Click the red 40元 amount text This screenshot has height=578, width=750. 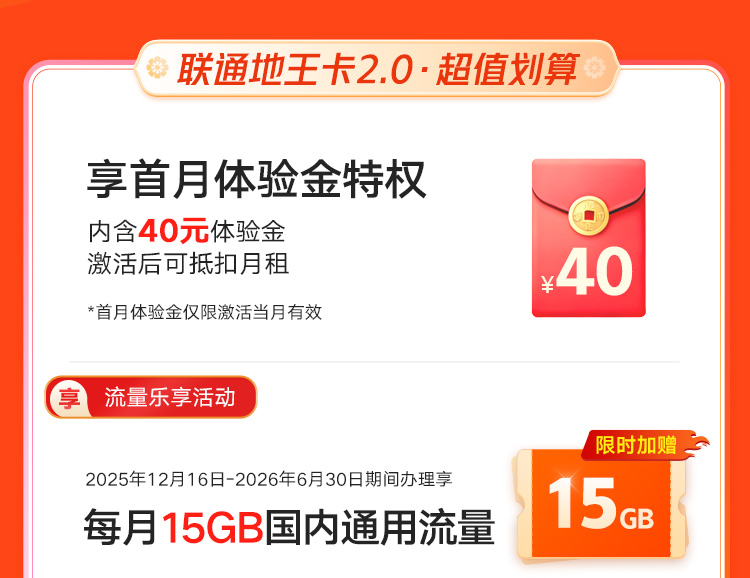click(x=174, y=231)
